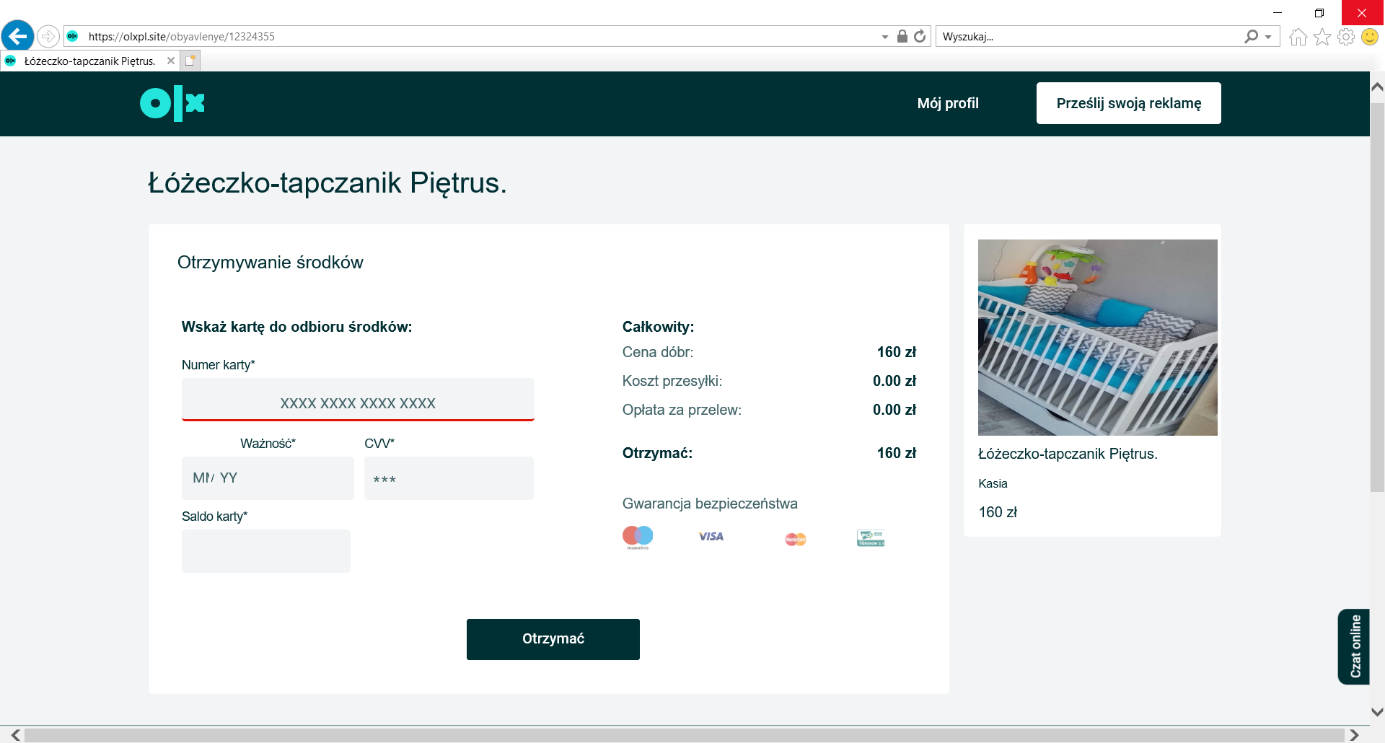This screenshot has height=743, width=1385.
Task: Open Mój profil
Action: pyautogui.click(x=947, y=103)
